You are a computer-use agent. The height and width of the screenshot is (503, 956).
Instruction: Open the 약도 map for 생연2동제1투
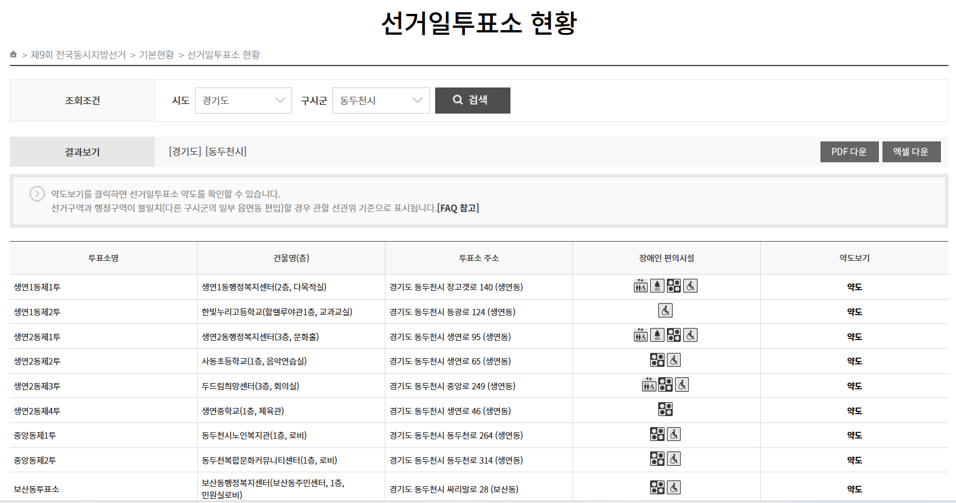click(x=854, y=337)
